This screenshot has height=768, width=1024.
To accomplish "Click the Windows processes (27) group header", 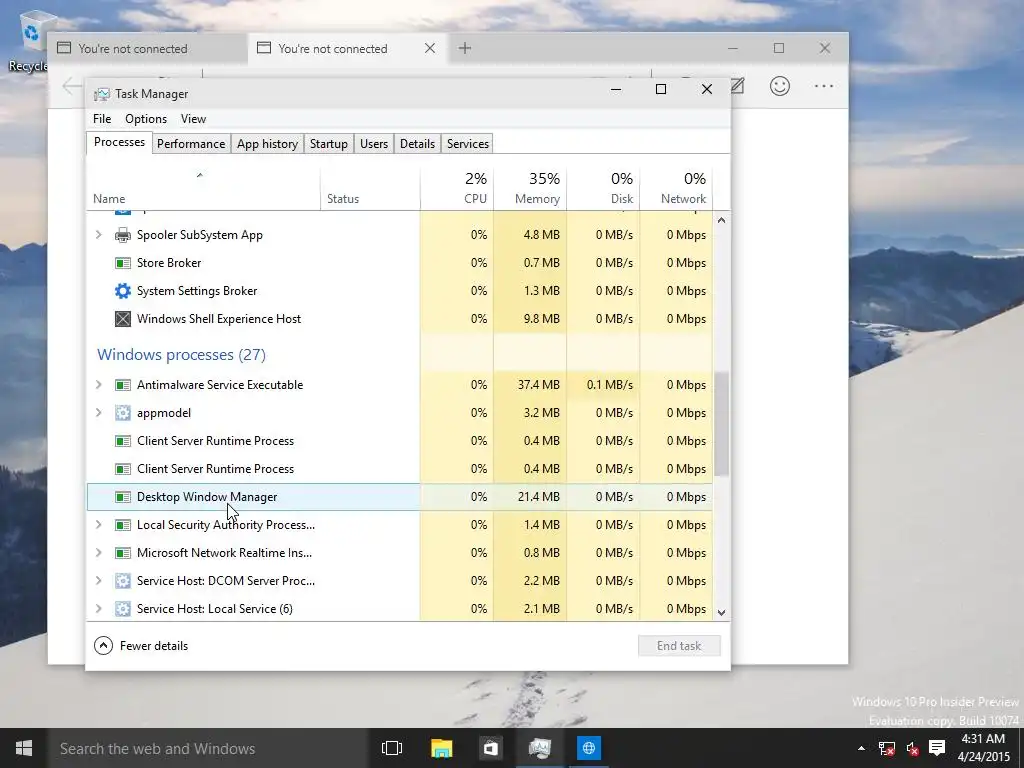I will click(x=182, y=355).
